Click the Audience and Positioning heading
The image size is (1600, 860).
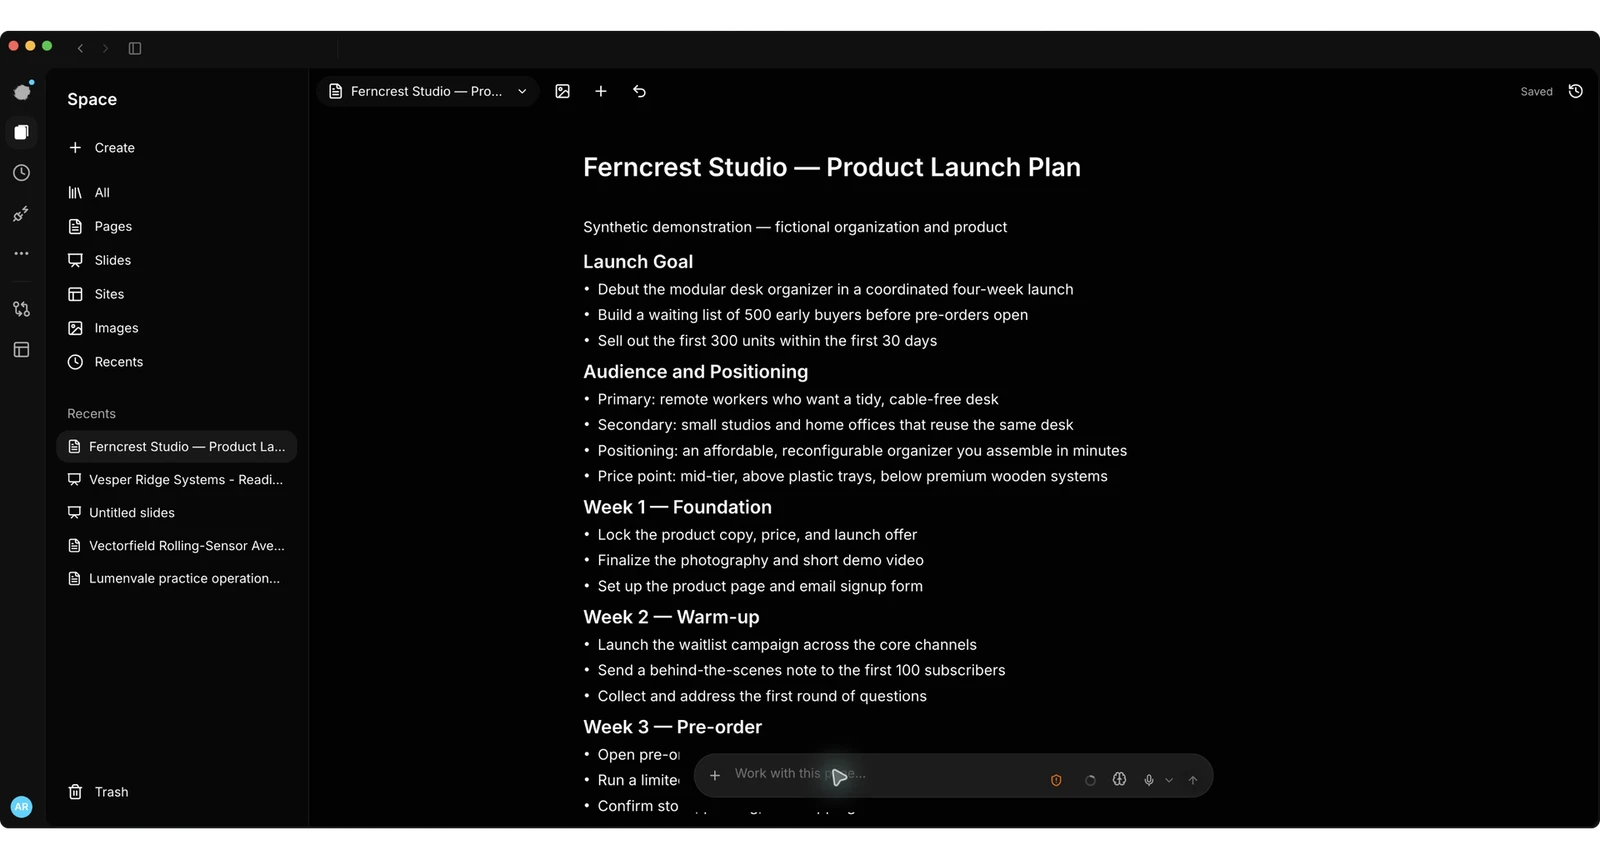click(696, 372)
